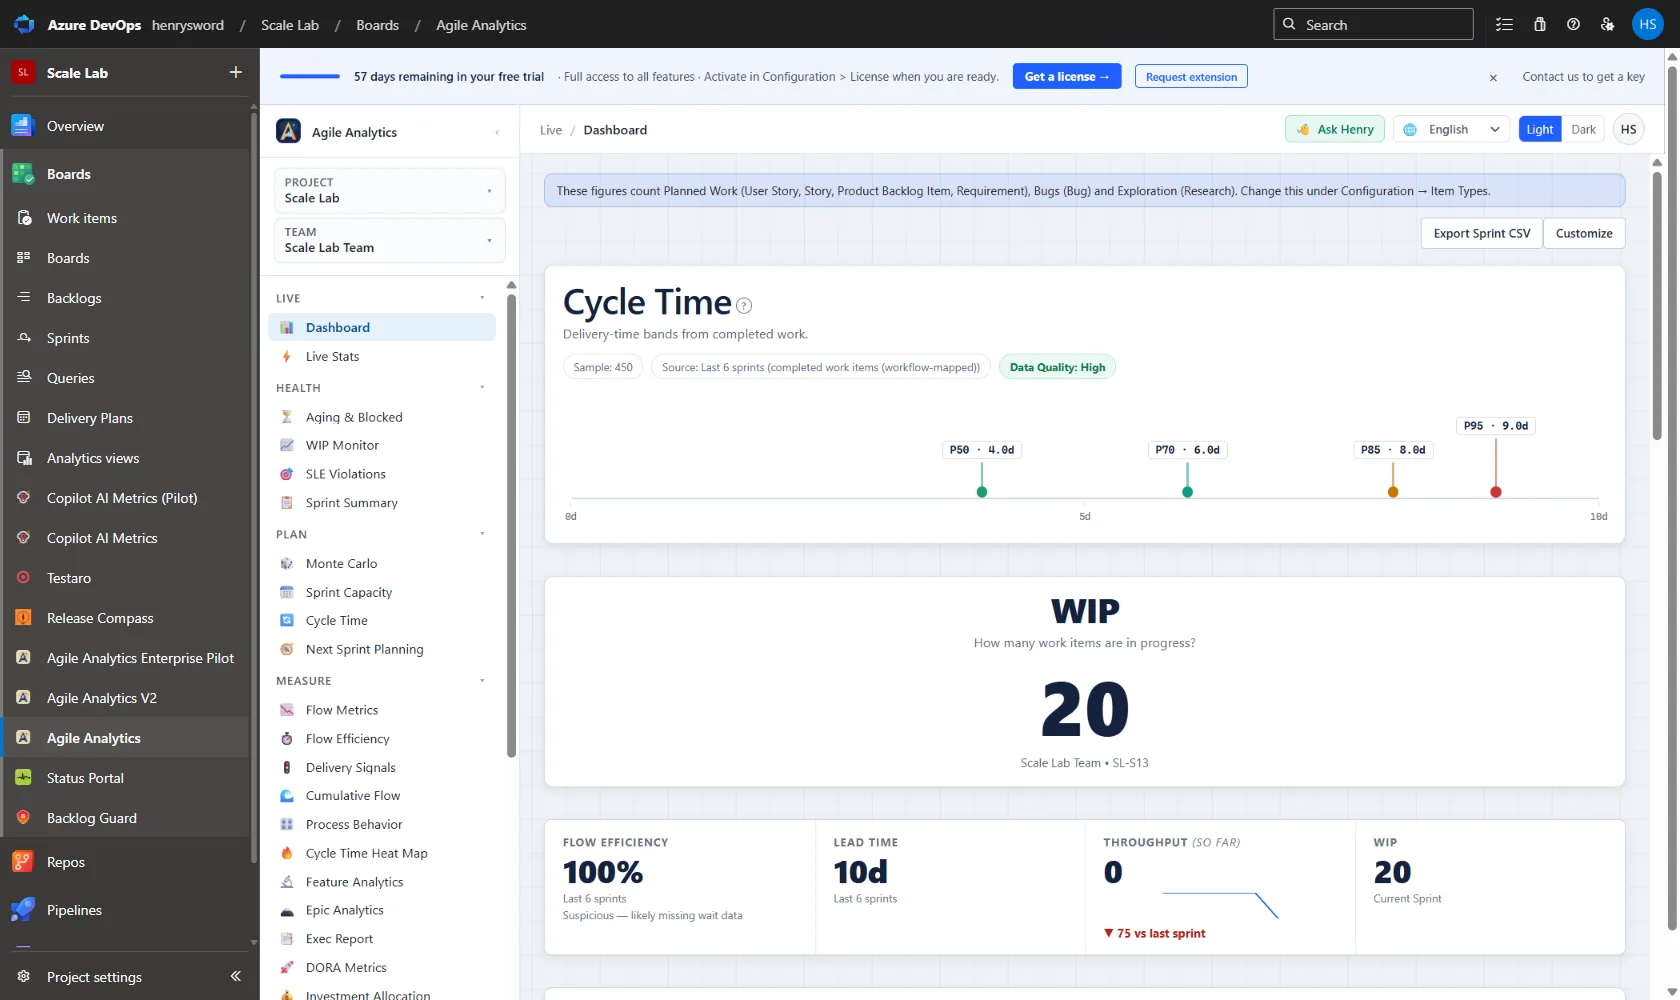The image size is (1680, 1000).
Task: Open the help question mark icon
Action: click(x=1573, y=24)
